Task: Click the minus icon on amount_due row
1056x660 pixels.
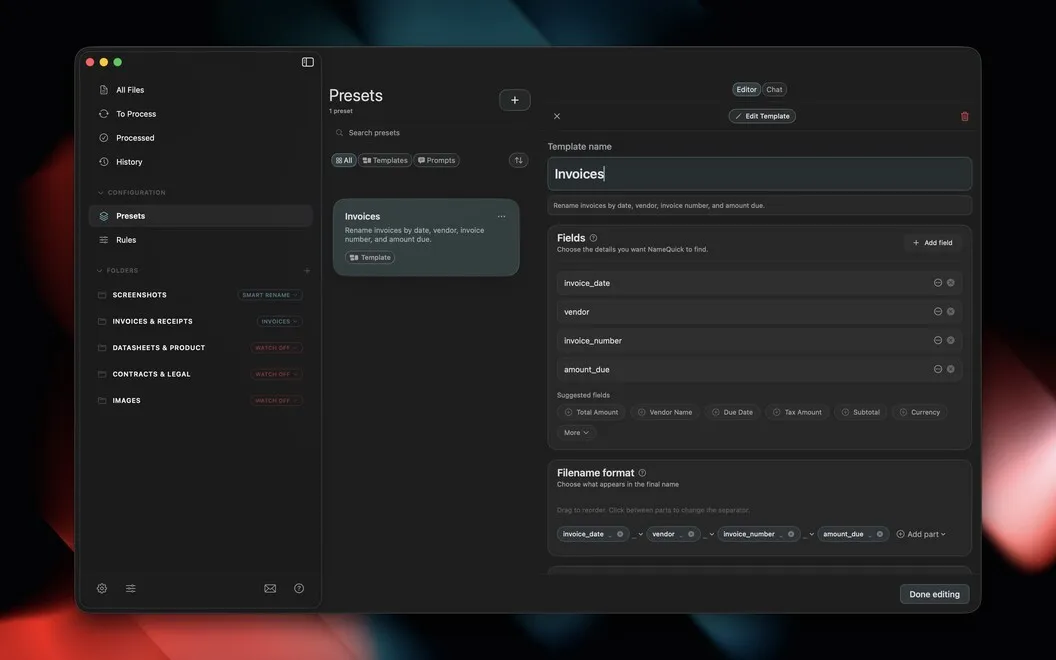Action: click(937, 369)
